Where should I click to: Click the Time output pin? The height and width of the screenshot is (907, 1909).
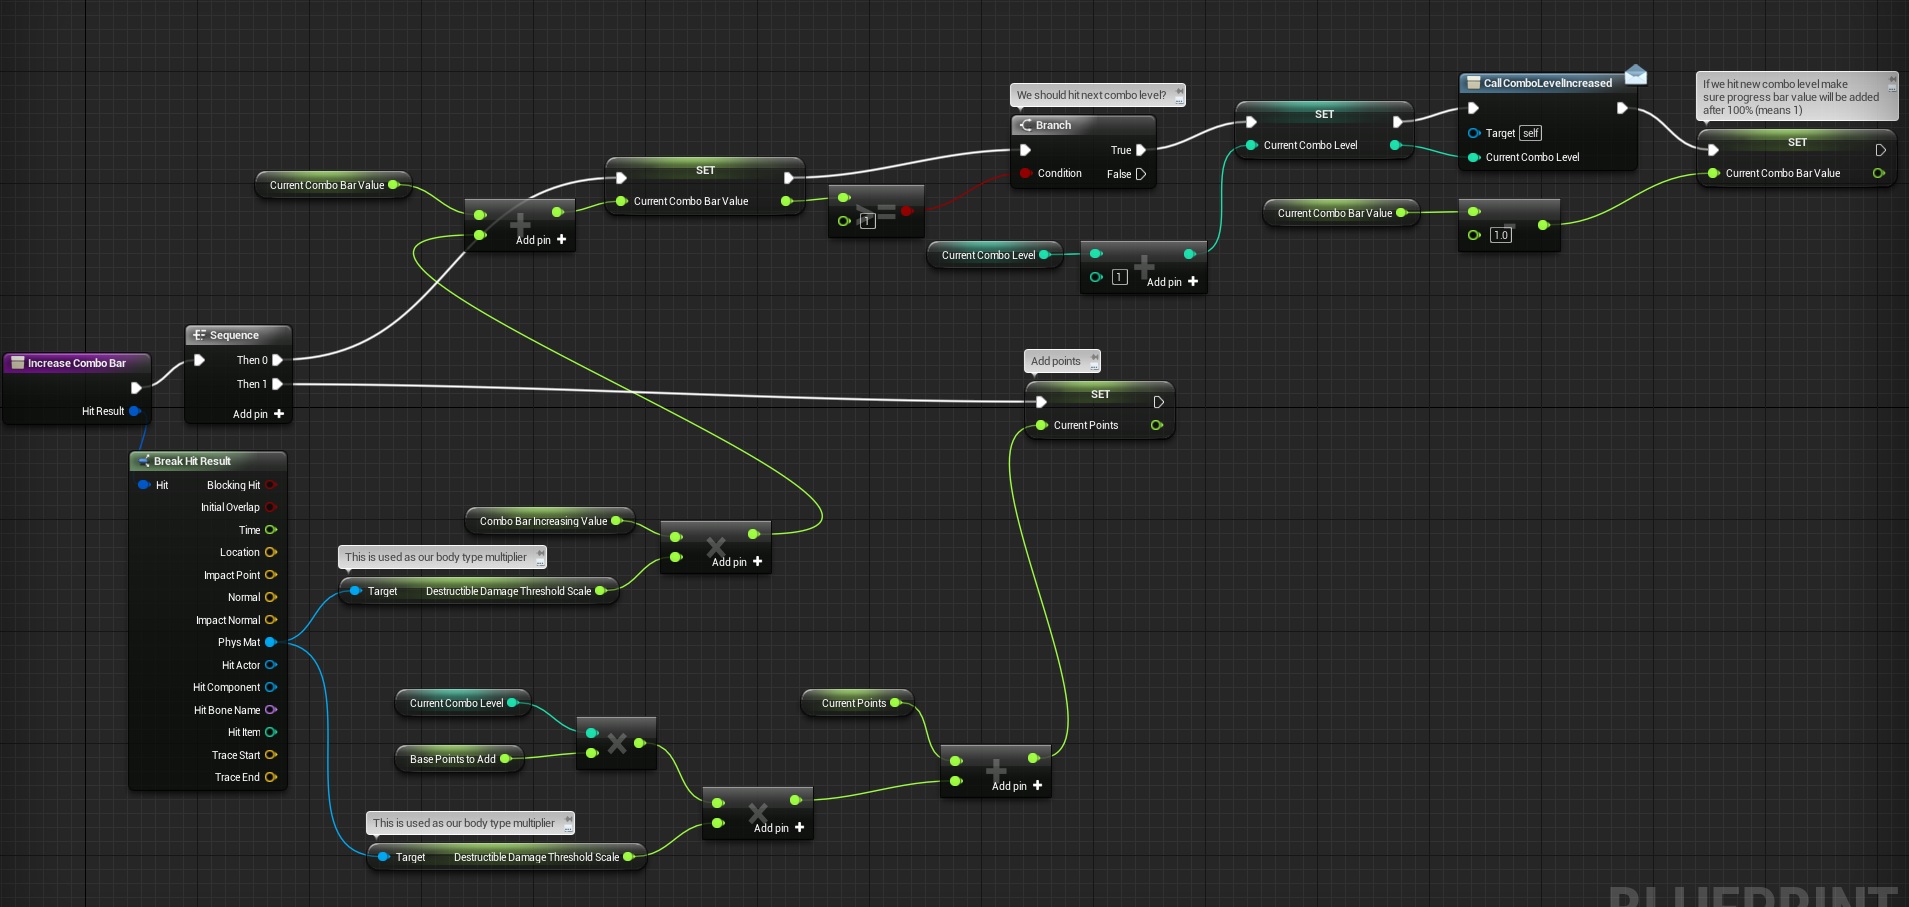(271, 530)
